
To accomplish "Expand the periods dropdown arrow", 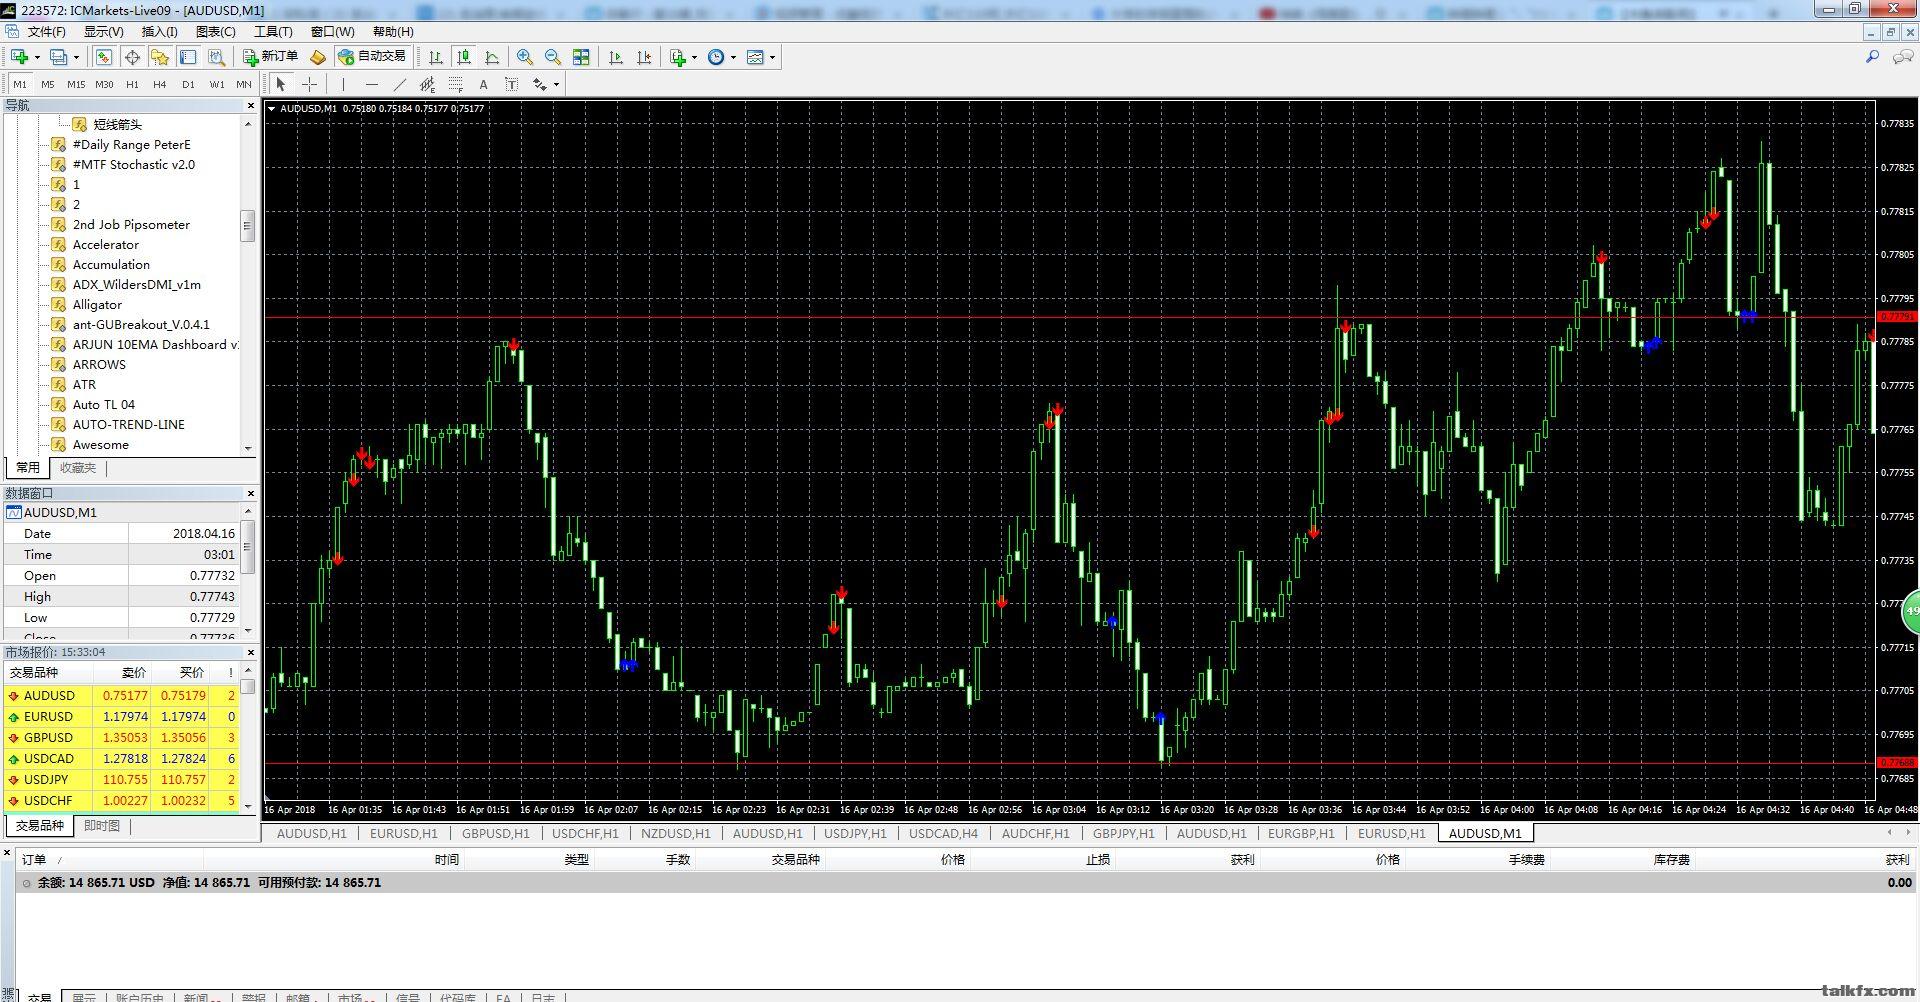I will pyautogui.click(x=733, y=57).
